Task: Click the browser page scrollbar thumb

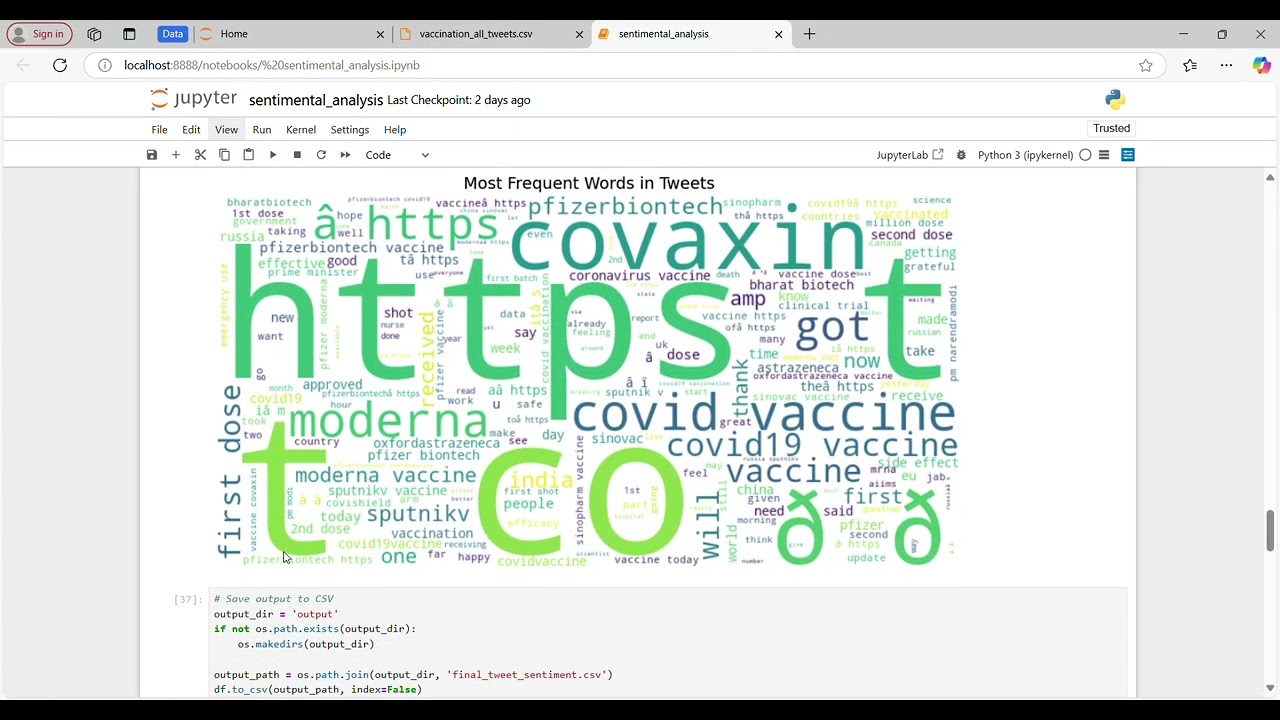Action: pyautogui.click(x=1270, y=530)
